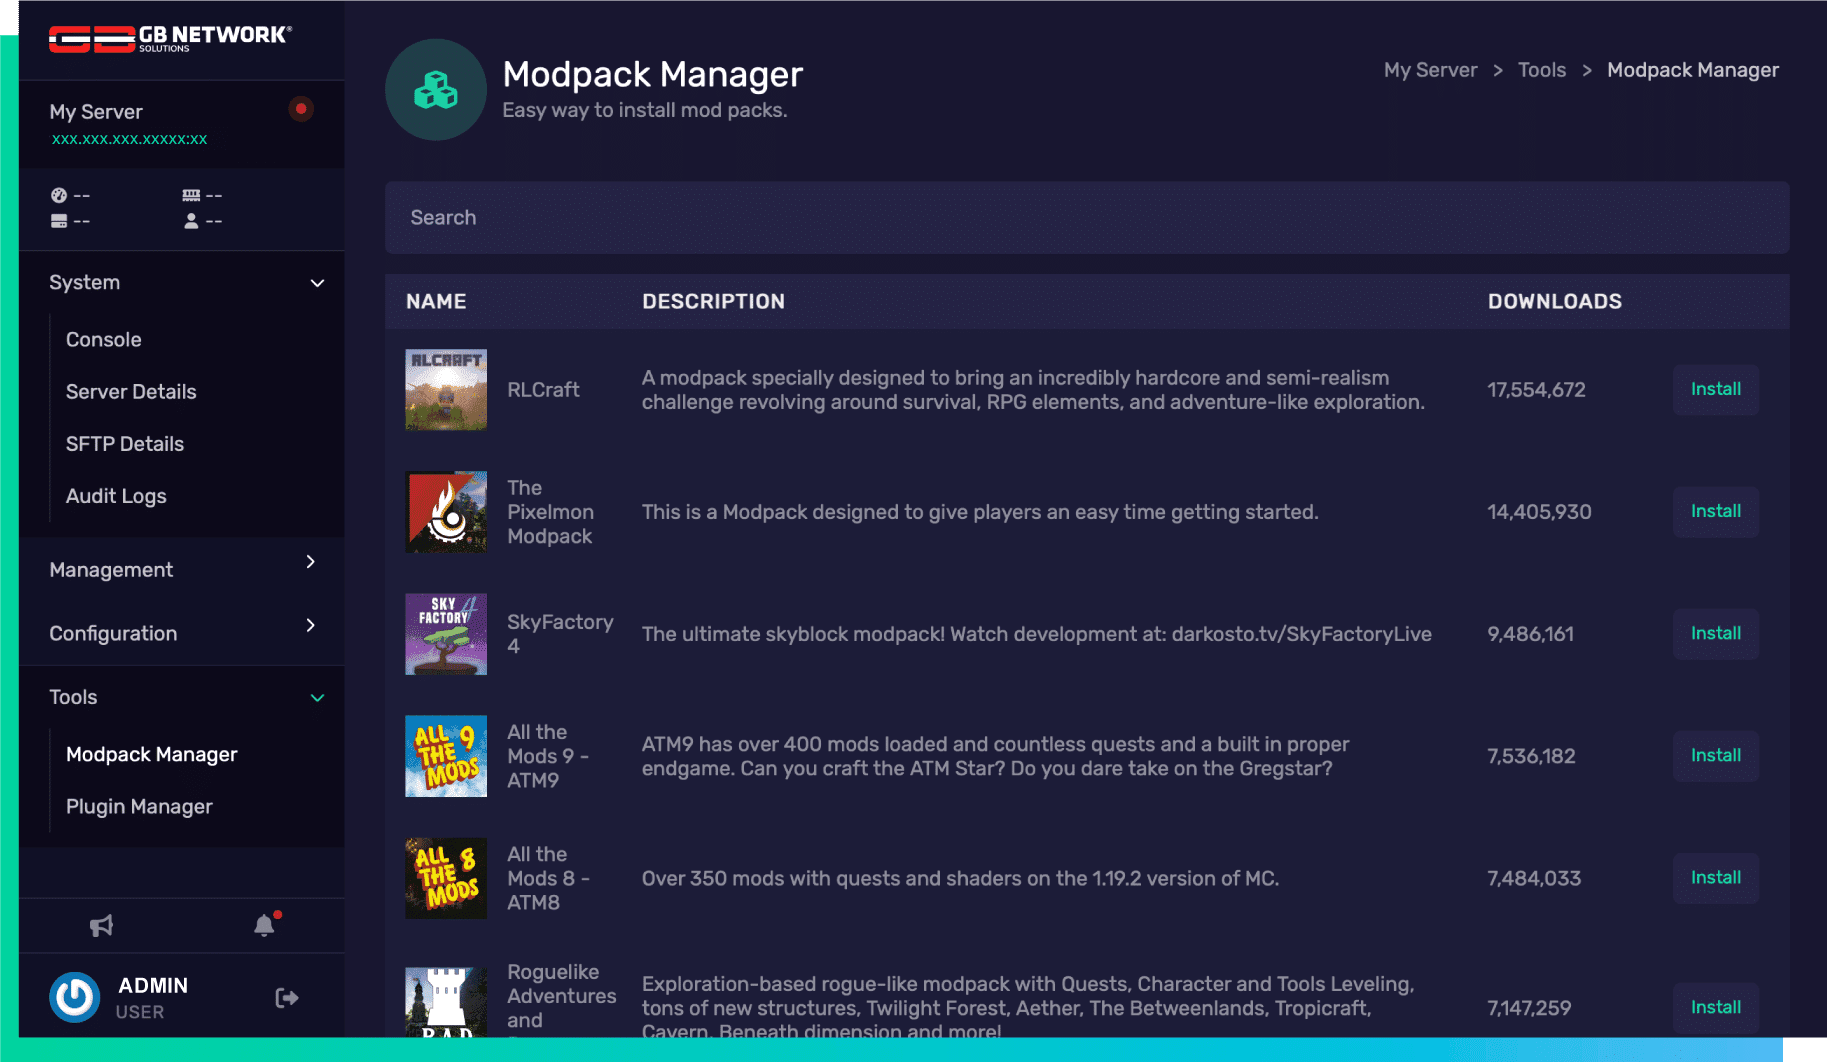Screen dimensions: 1827x1062
Task: Open the RLCraft modpack thumbnail
Action: pyautogui.click(x=446, y=390)
